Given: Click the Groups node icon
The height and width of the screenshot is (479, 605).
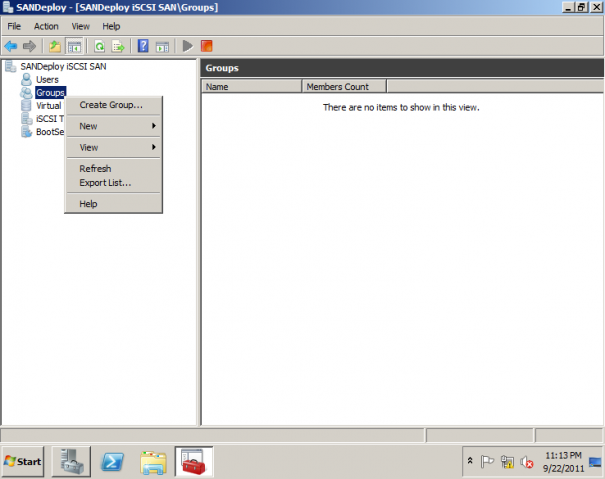Looking at the screenshot, I should click(x=26, y=93).
